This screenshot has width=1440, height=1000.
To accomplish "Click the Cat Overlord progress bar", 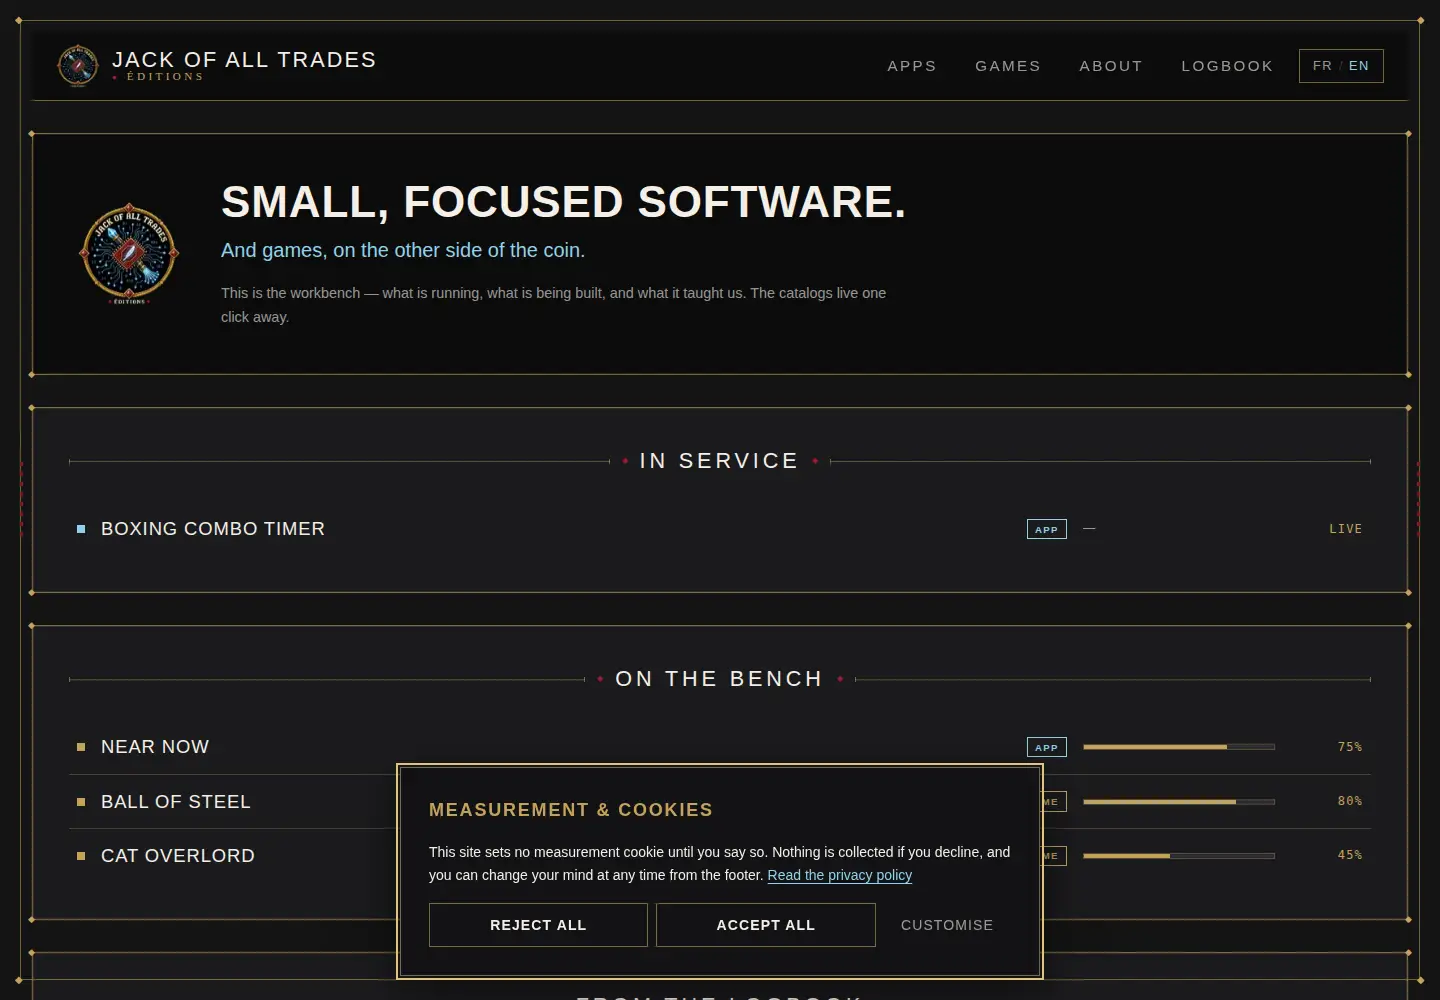I will [x=1179, y=855].
